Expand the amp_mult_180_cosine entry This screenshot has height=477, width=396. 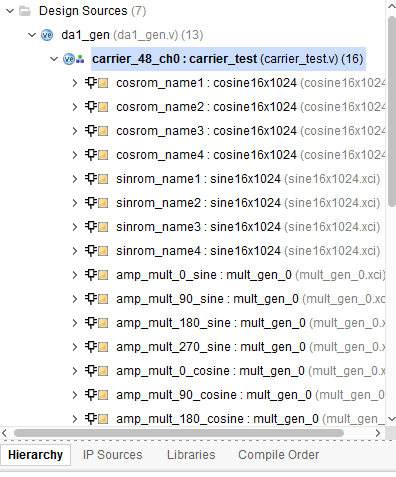click(75, 419)
